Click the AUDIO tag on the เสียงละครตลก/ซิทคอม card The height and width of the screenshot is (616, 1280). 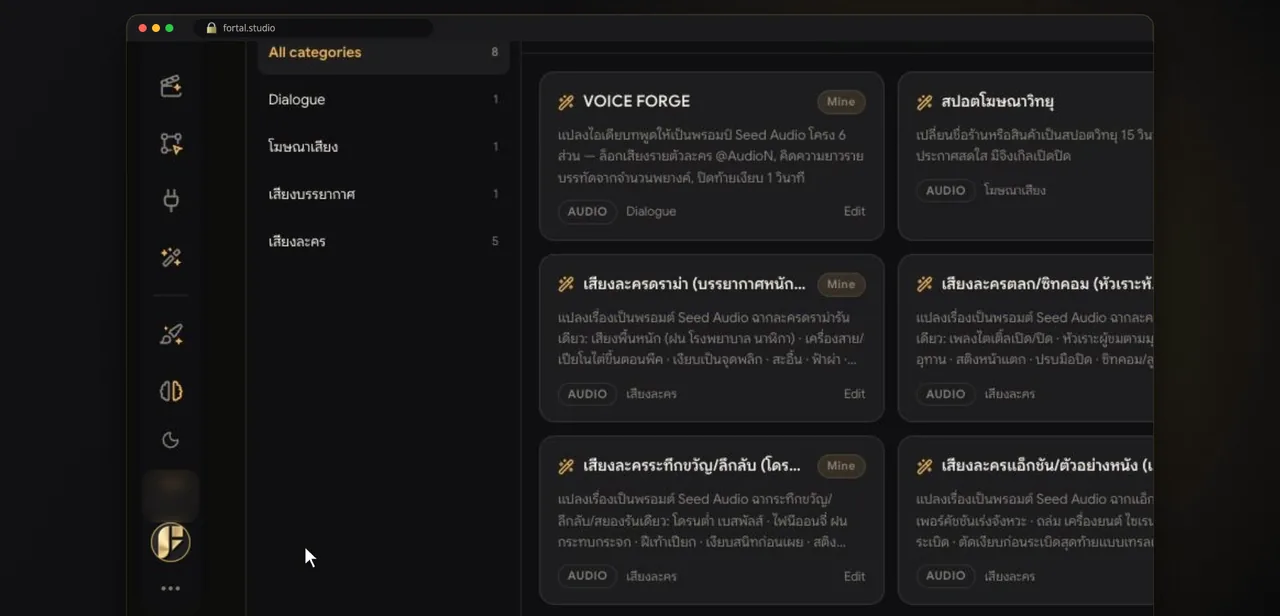tap(946, 394)
